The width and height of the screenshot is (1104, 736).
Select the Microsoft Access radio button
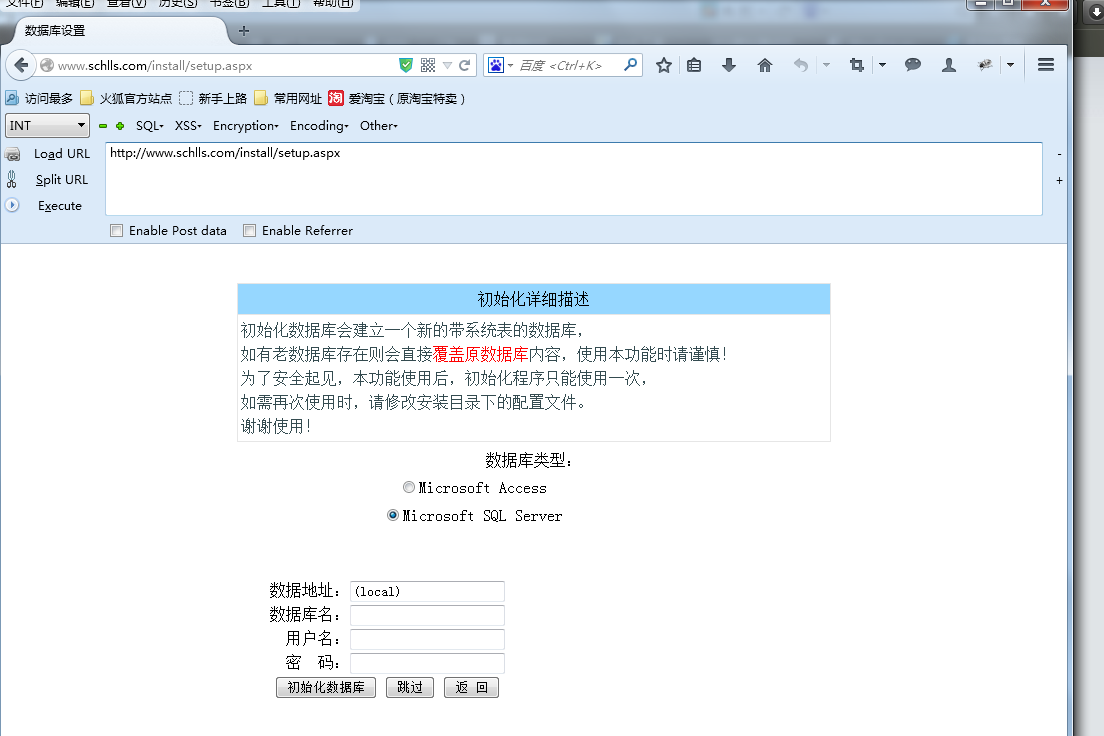[x=408, y=487]
